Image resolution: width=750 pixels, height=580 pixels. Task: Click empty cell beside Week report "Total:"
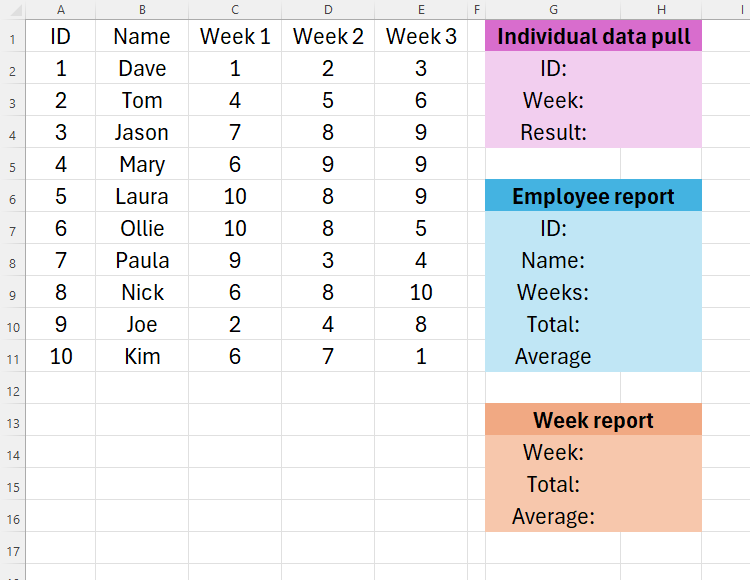pyautogui.click(x=660, y=485)
